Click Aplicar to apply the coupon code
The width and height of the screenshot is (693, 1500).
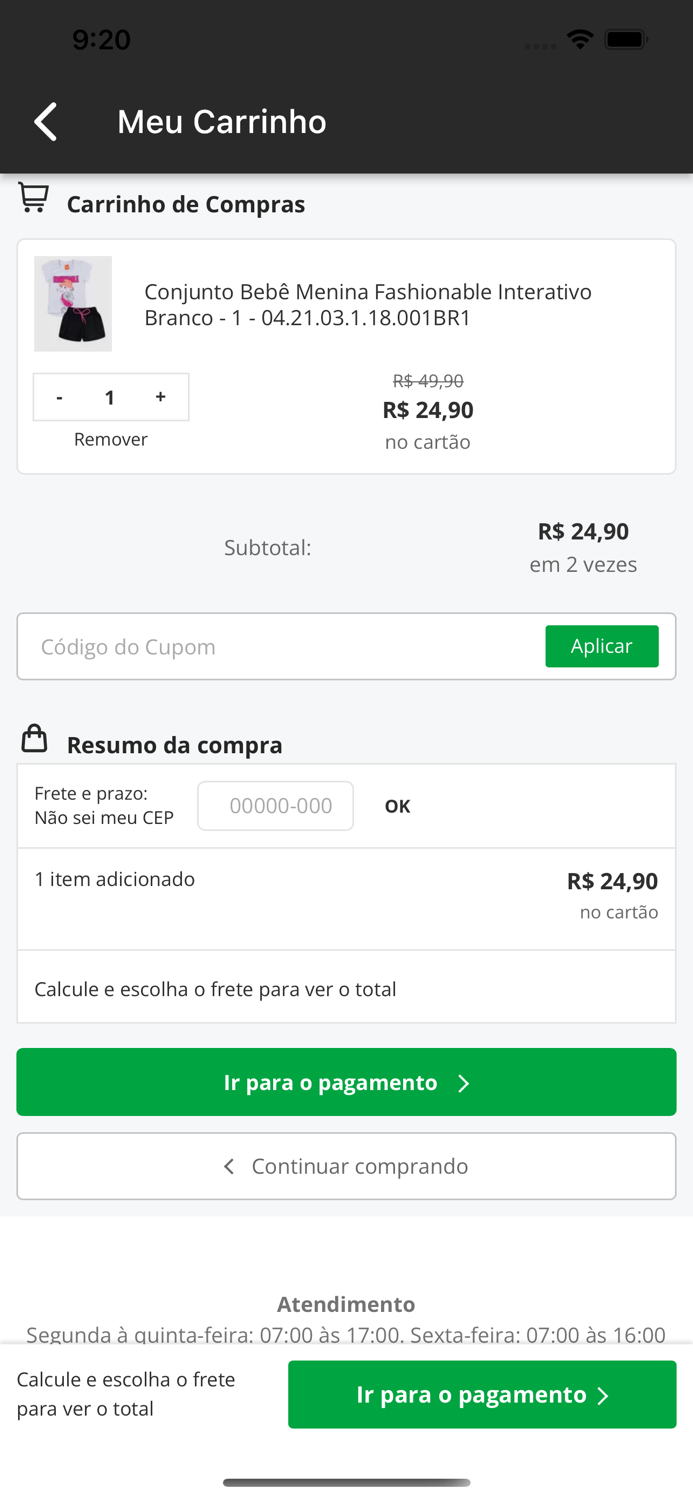[x=602, y=646]
